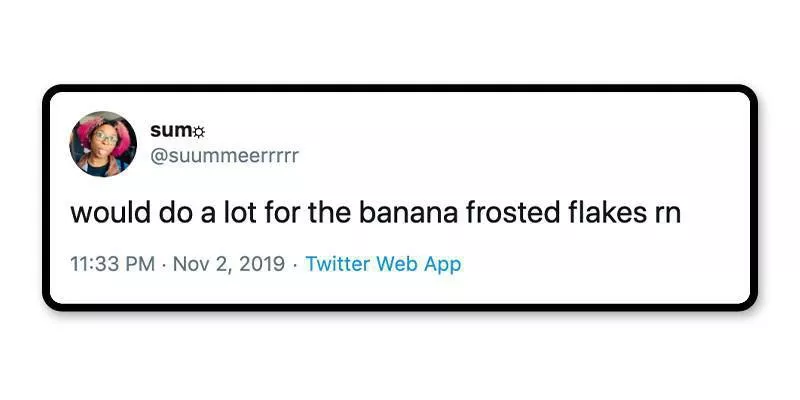Open the Twitter Web App source link
This screenshot has width=800, height=400.
coord(383,265)
